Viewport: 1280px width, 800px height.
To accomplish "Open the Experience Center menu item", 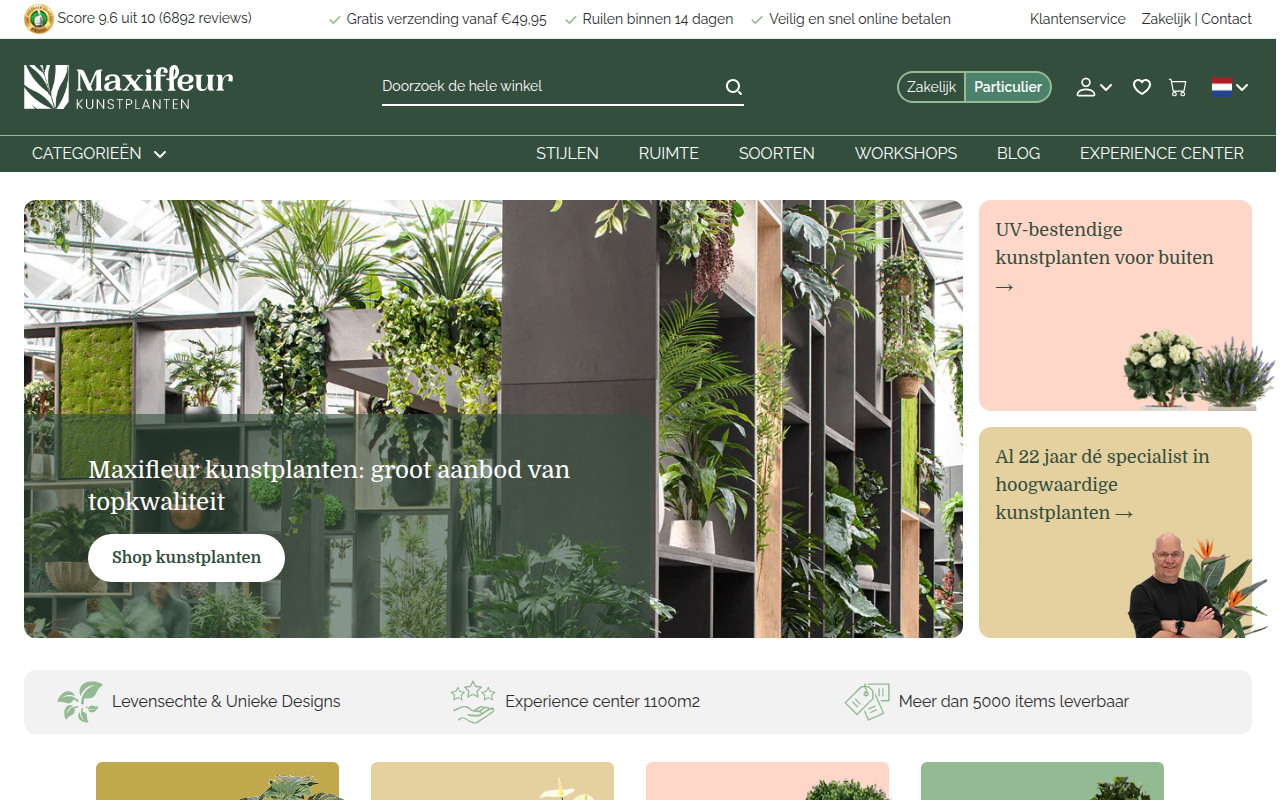I will pos(1162,153).
